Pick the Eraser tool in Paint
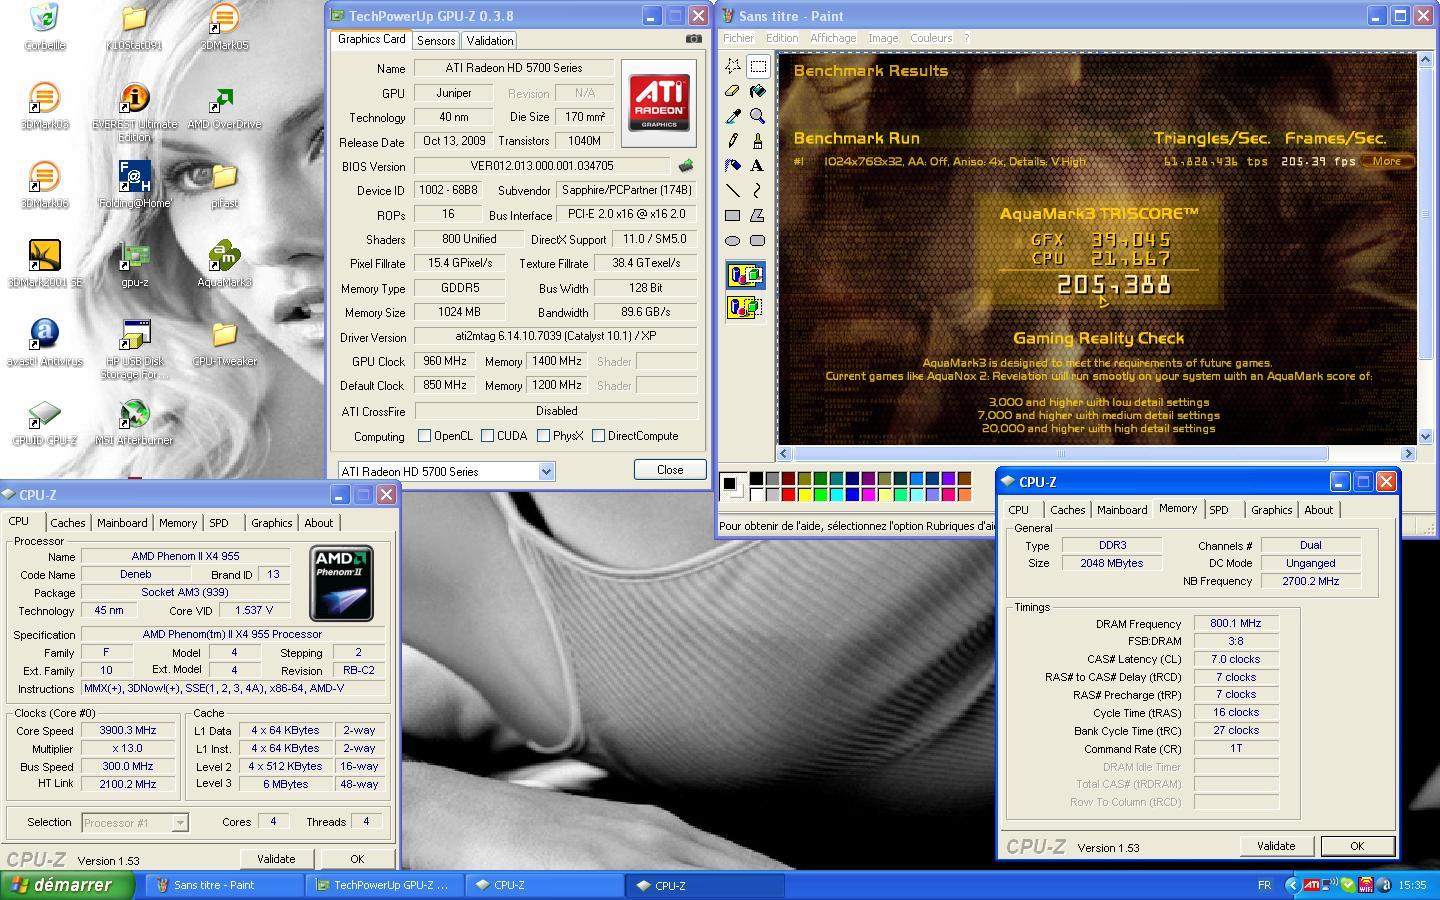 (x=732, y=91)
